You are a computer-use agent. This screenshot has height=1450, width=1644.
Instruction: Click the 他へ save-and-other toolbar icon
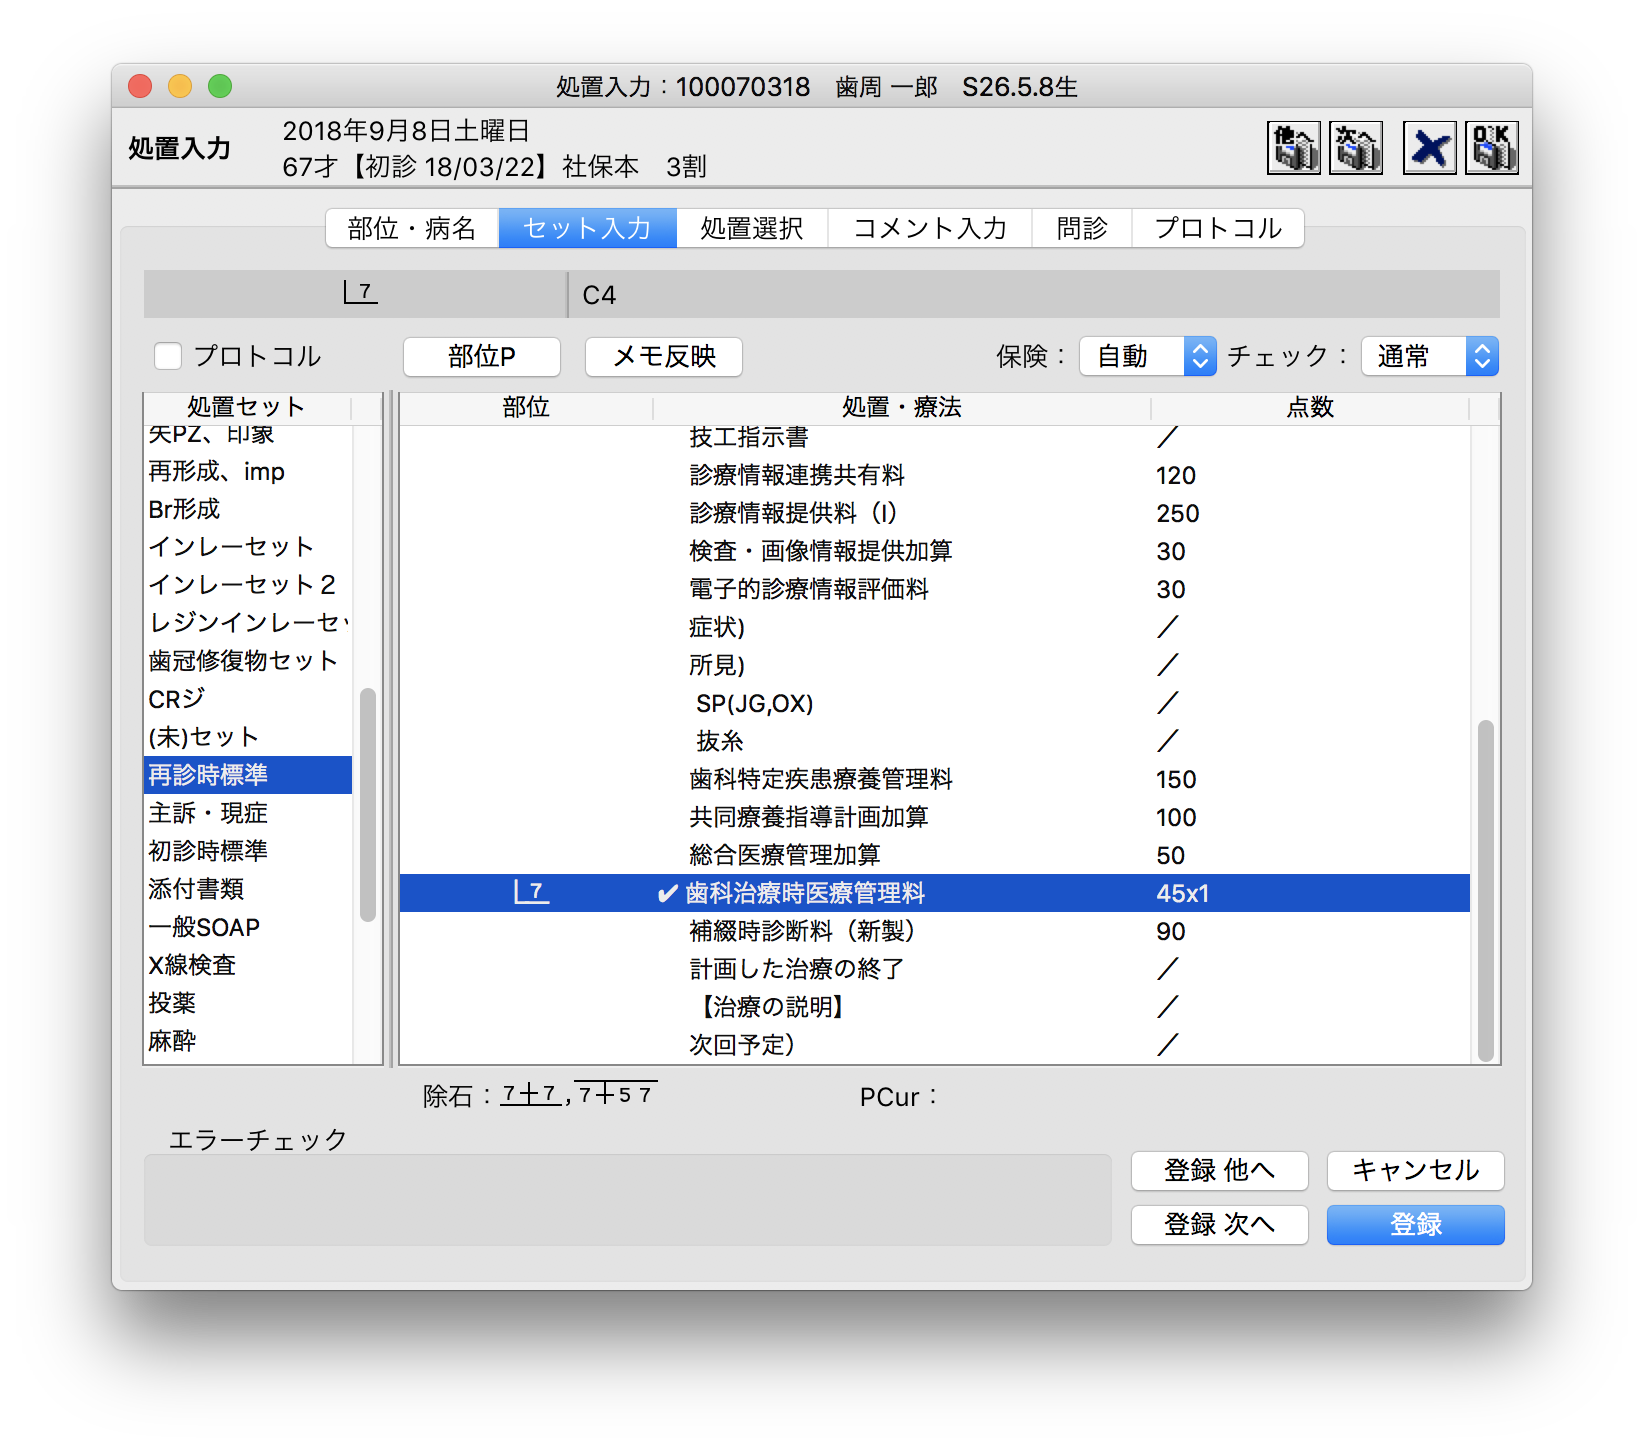coord(1293,147)
